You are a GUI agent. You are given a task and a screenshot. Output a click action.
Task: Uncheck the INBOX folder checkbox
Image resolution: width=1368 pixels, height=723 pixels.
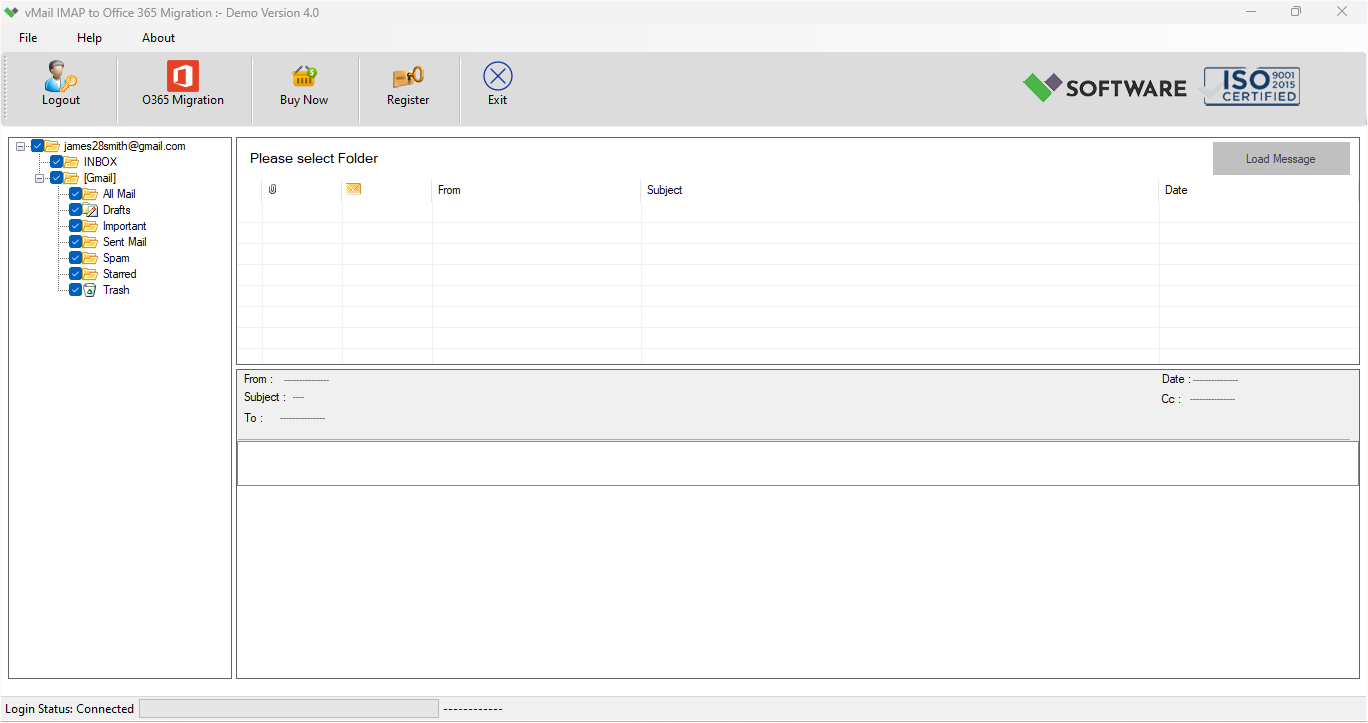57,162
